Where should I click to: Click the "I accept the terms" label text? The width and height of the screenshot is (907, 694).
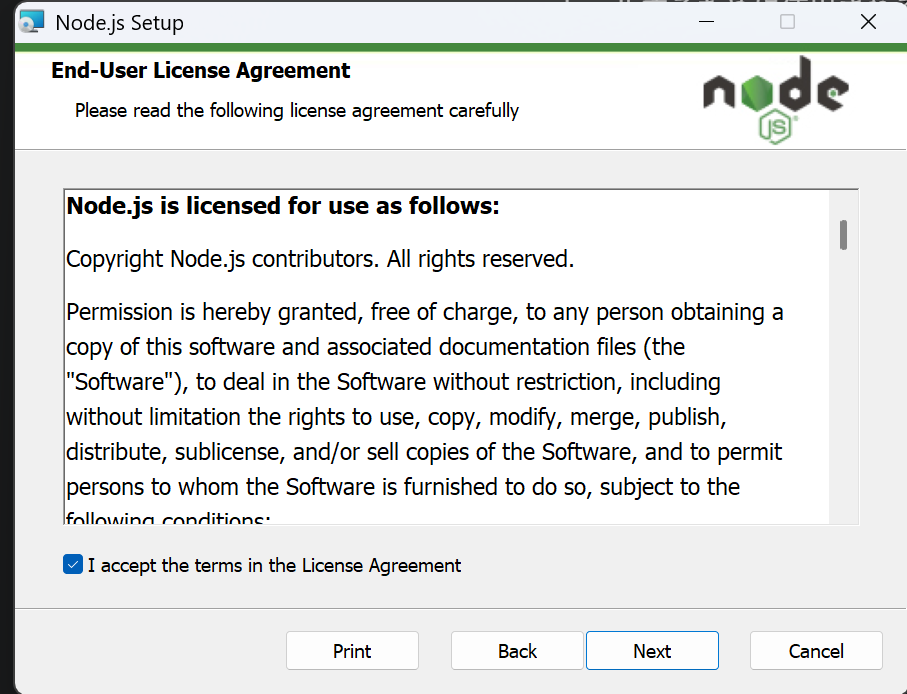point(274,565)
